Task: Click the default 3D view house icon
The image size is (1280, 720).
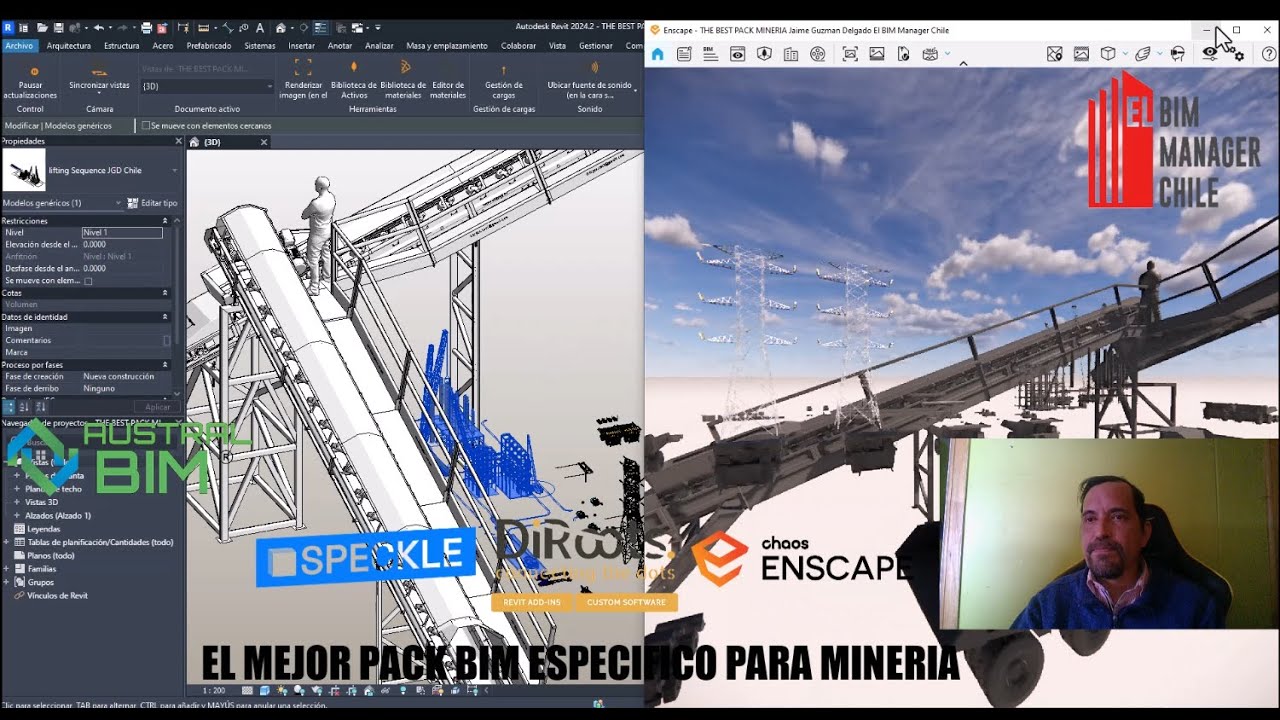Action: click(281, 27)
